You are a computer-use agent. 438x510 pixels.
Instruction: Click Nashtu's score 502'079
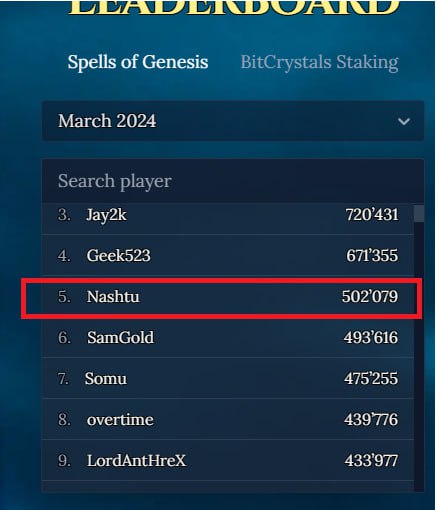coord(370,297)
